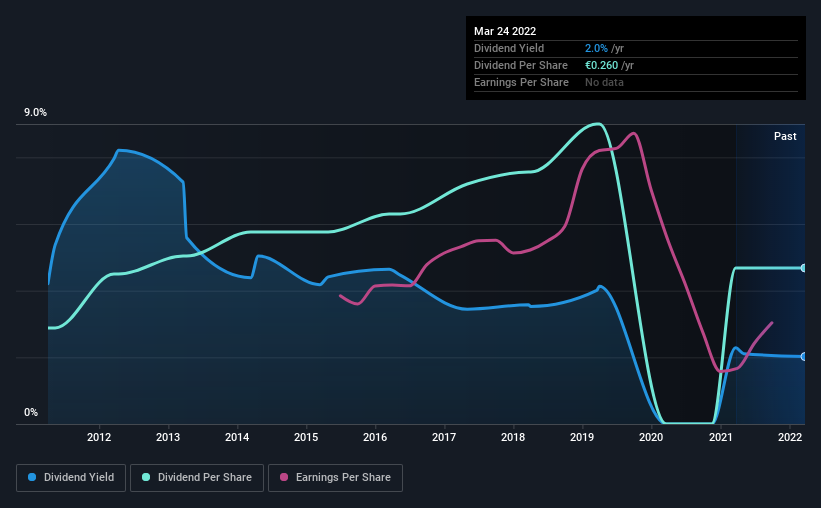This screenshot has width=821, height=508.
Task: Click the 0% y-axis label
Action: pos(31,413)
